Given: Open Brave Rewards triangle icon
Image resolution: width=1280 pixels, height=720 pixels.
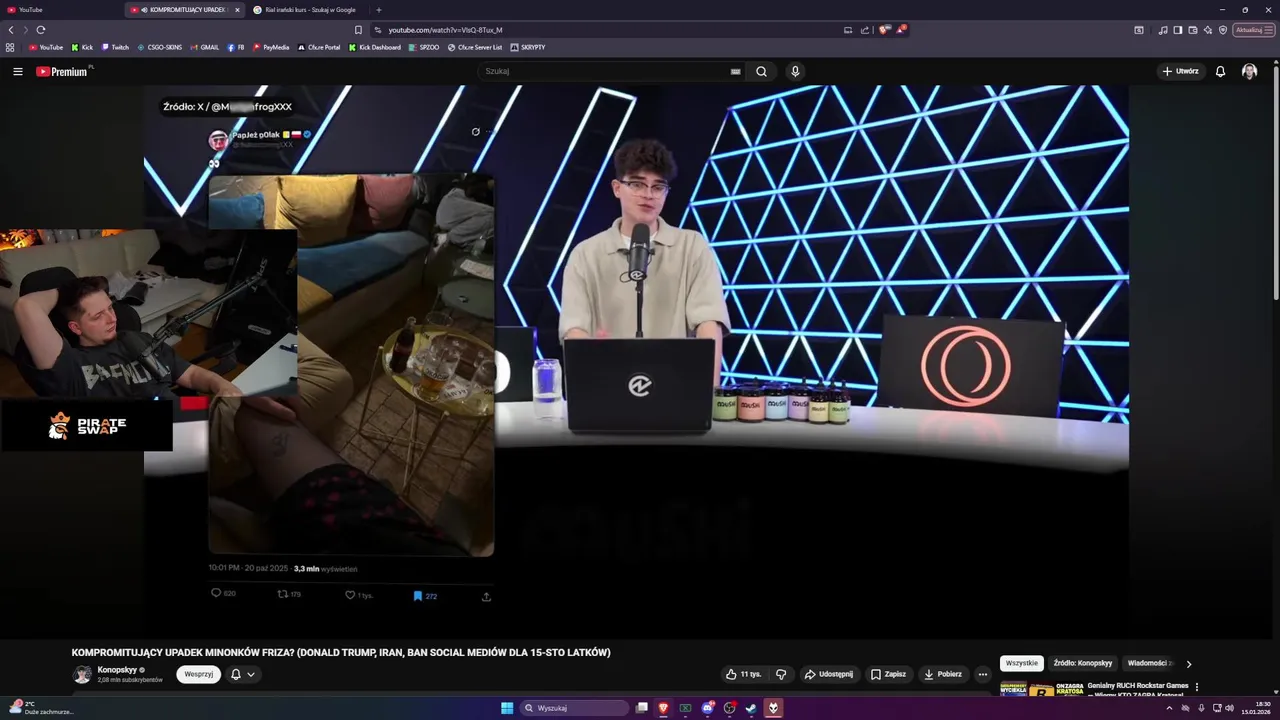Looking at the screenshot, I should pyautogui.click(x=900, y=30).
